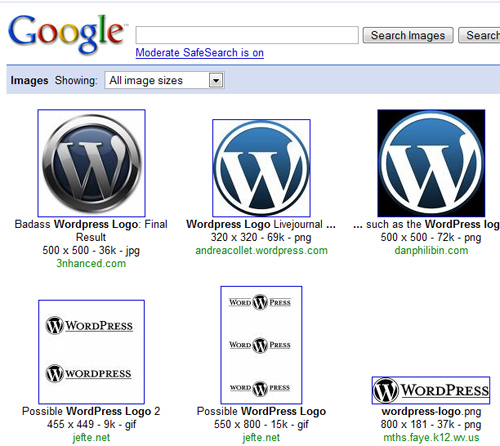Open the Wordpress Logo Livejournal thumbnail
Screen dimensions: 500x446
261,168
